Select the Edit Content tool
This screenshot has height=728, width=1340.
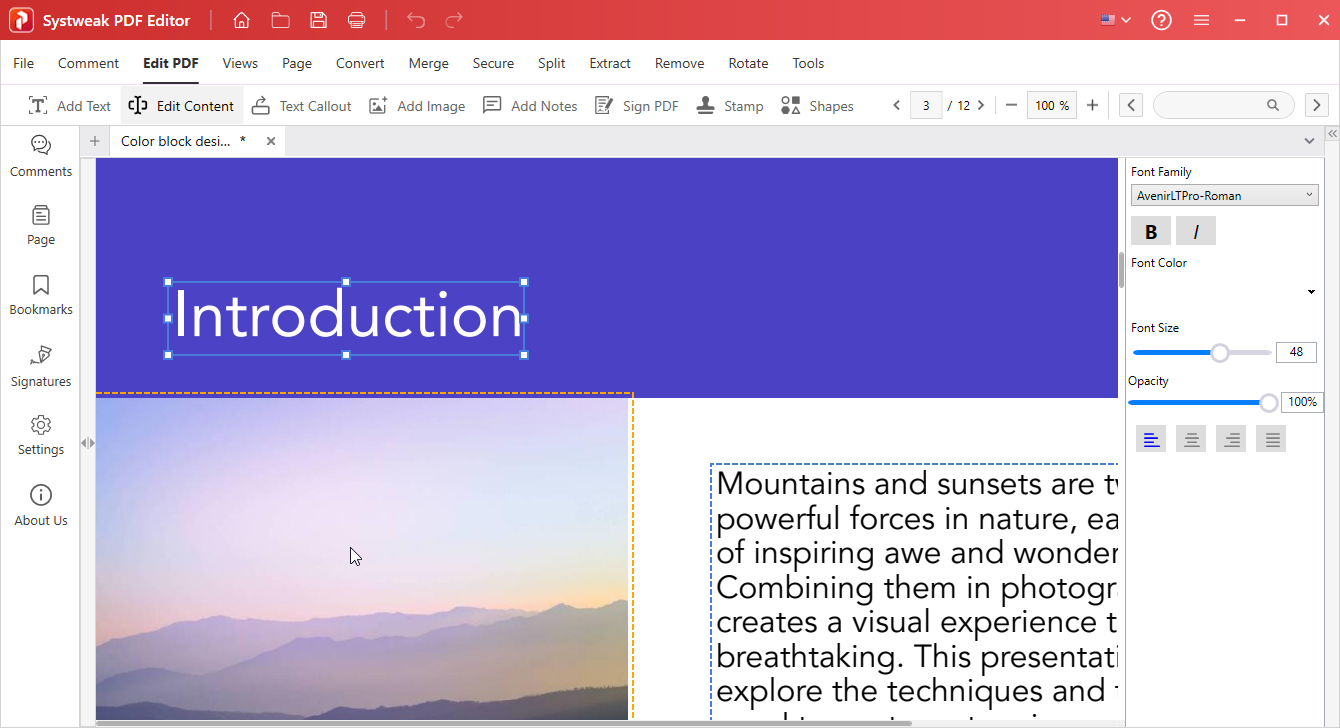click(181, 105)
